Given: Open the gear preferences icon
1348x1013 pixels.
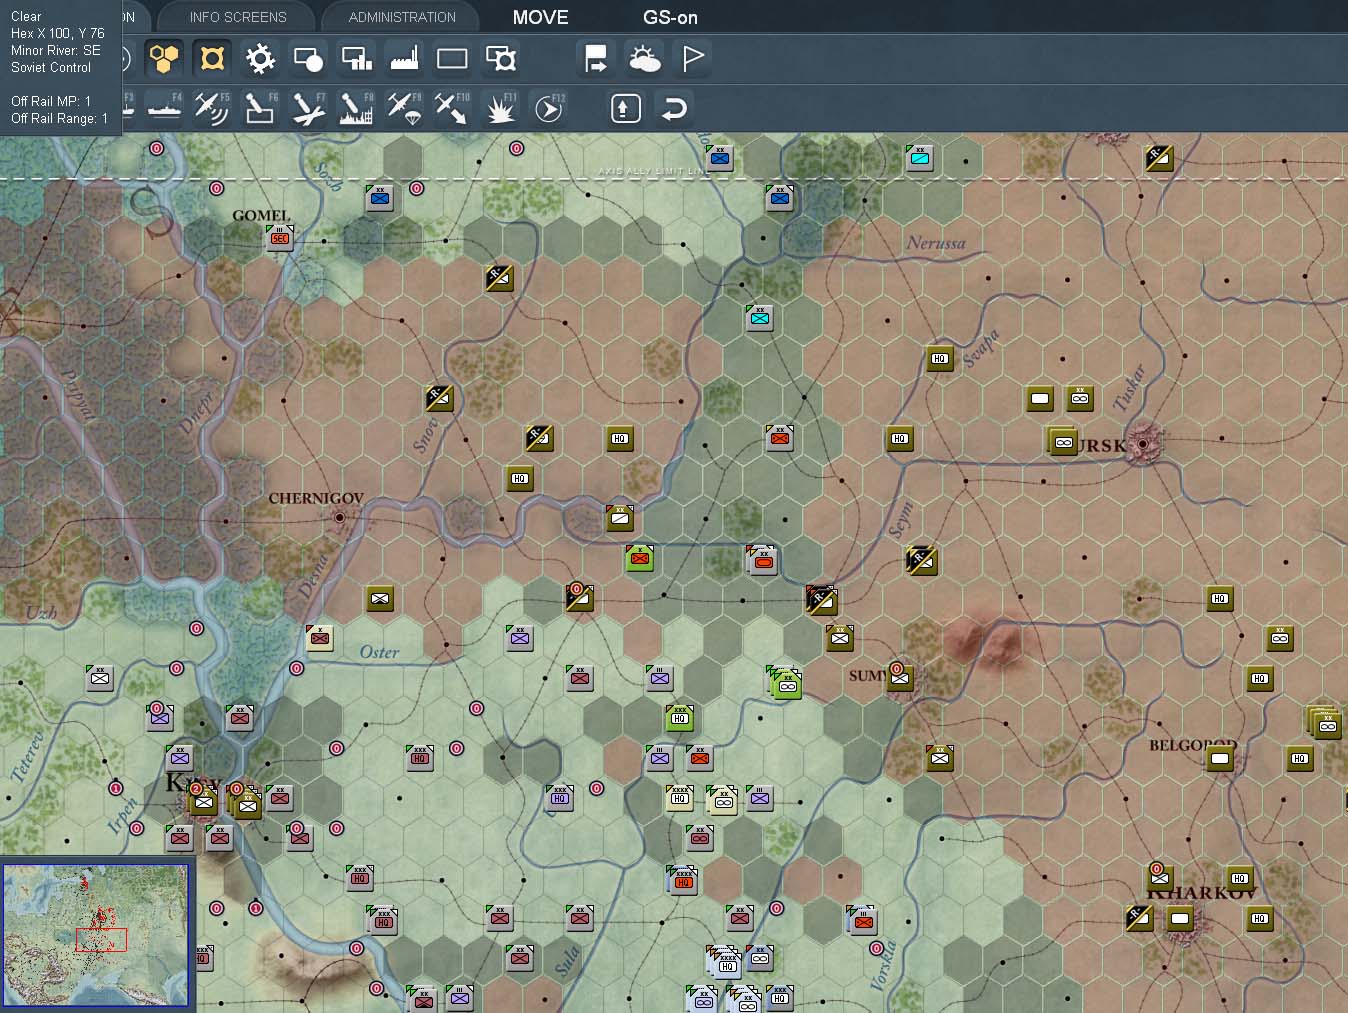Looking at the screenshot, I should click(x=260, y=58).
